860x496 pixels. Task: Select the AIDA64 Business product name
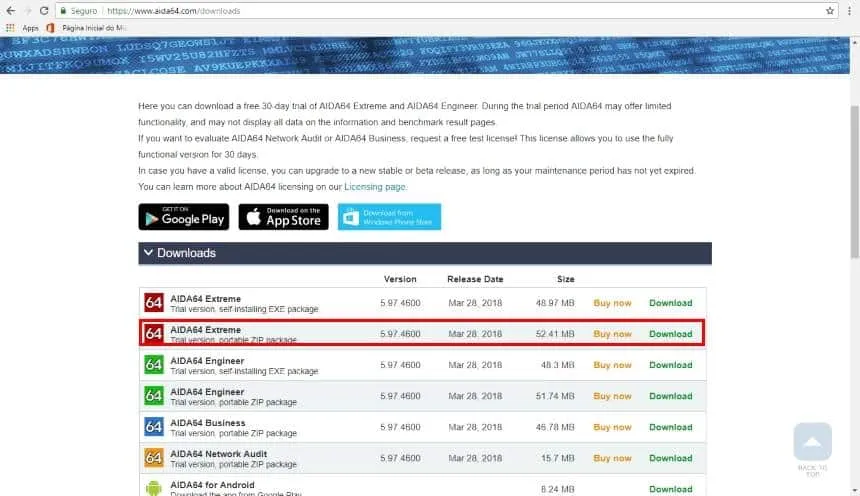coord(207,423)
